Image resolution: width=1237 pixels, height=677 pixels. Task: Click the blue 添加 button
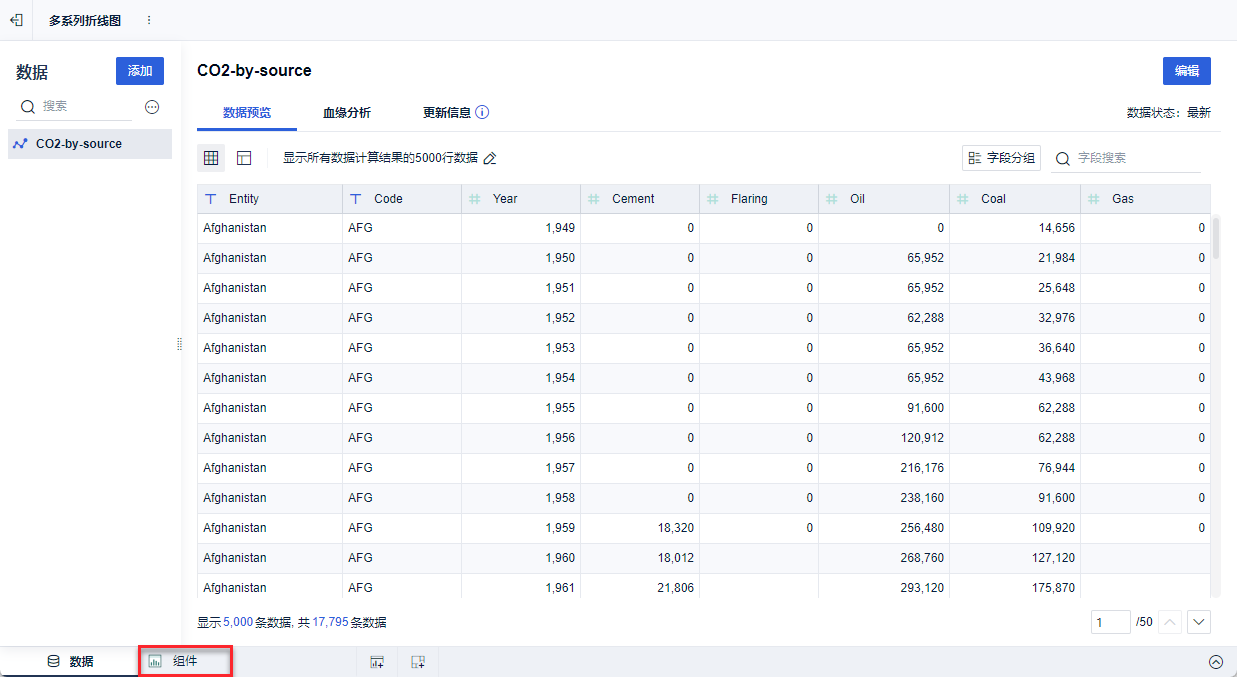tap(140, 71)
